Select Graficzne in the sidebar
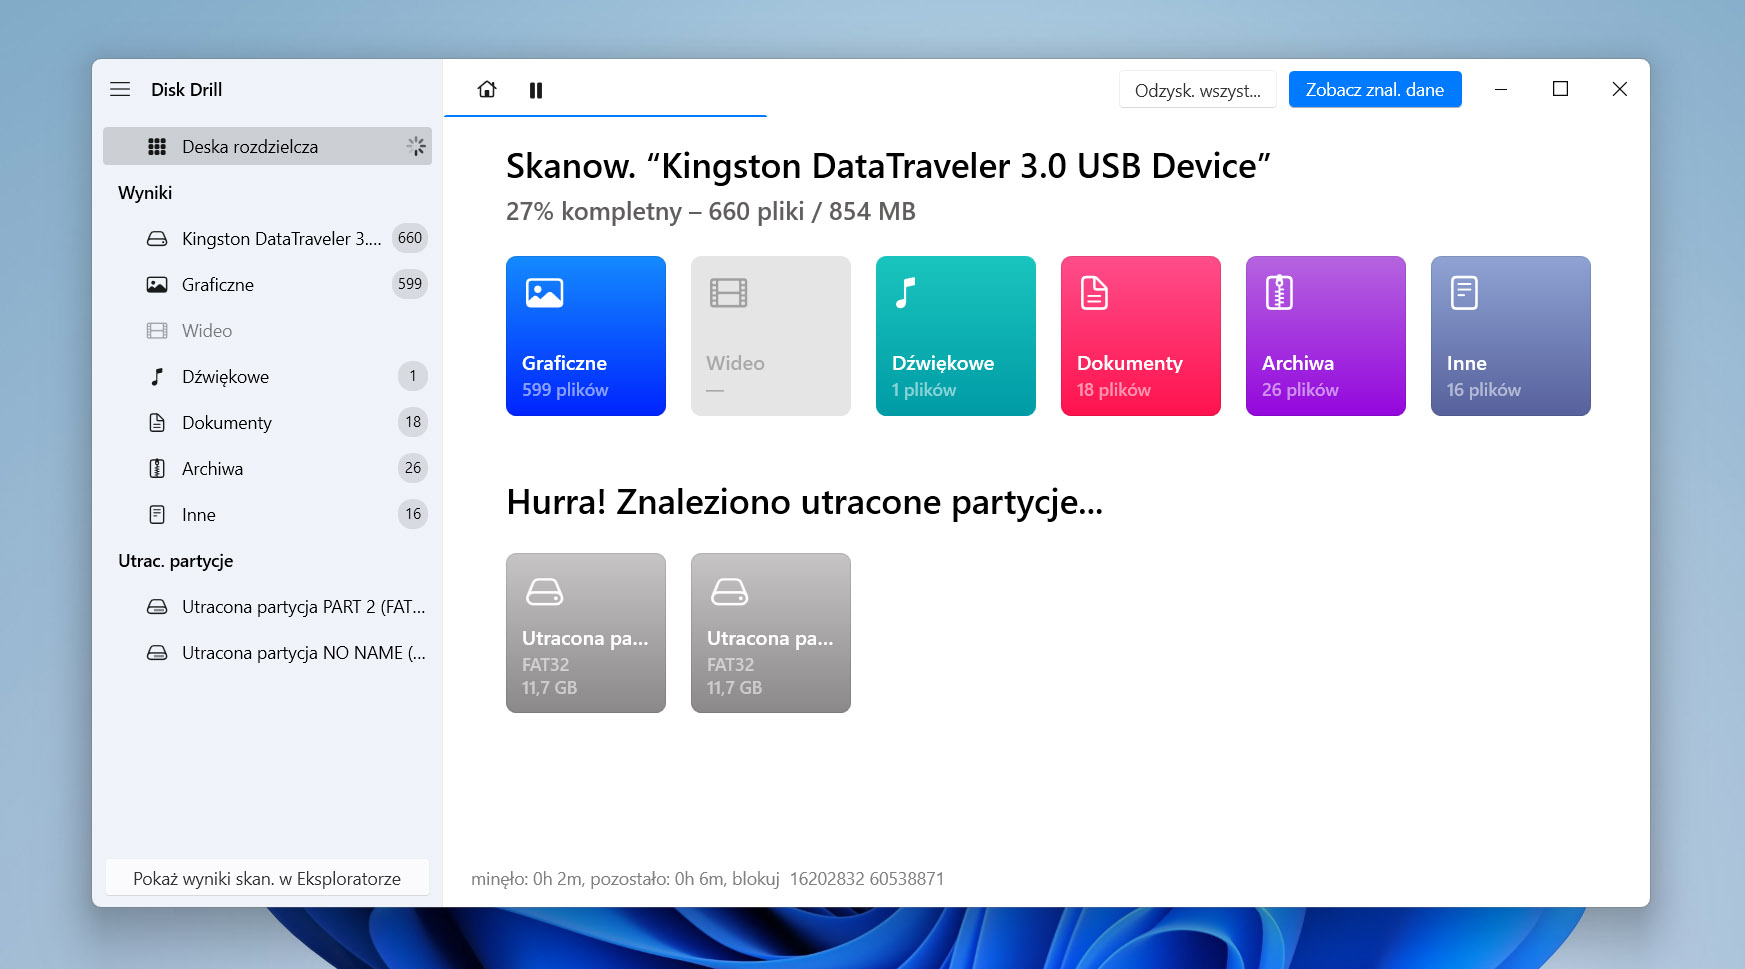Image resolution: width=1745 pixels, height=969 pixels. [267, 284]
